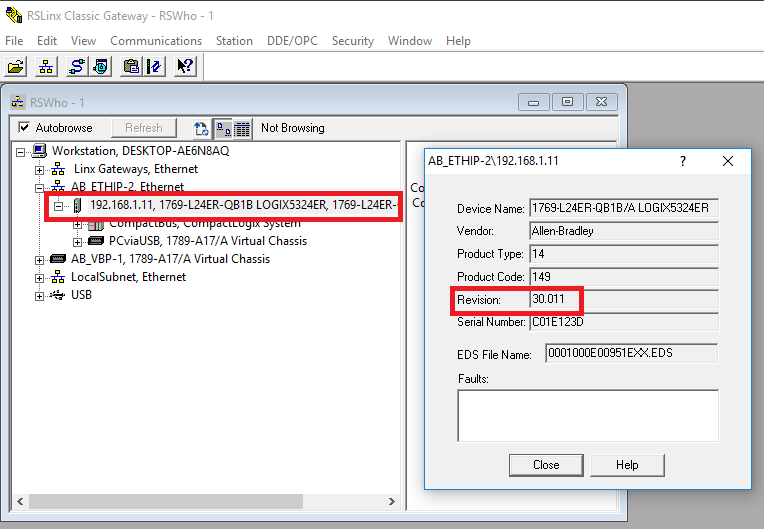Click RSWho window title bar icon

(x=18, y=102)
